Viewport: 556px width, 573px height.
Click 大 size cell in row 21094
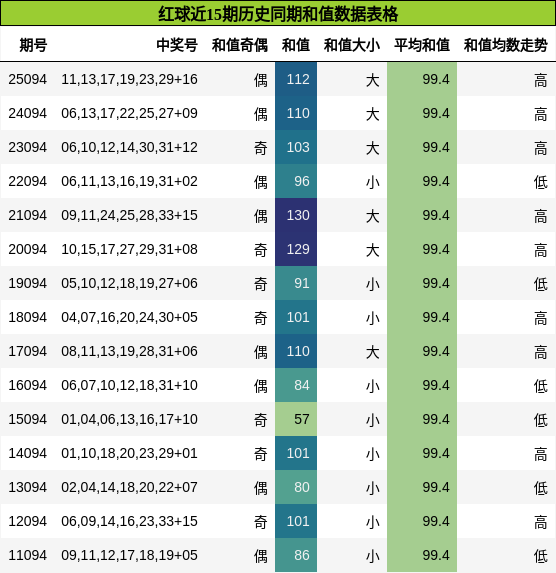372,216
